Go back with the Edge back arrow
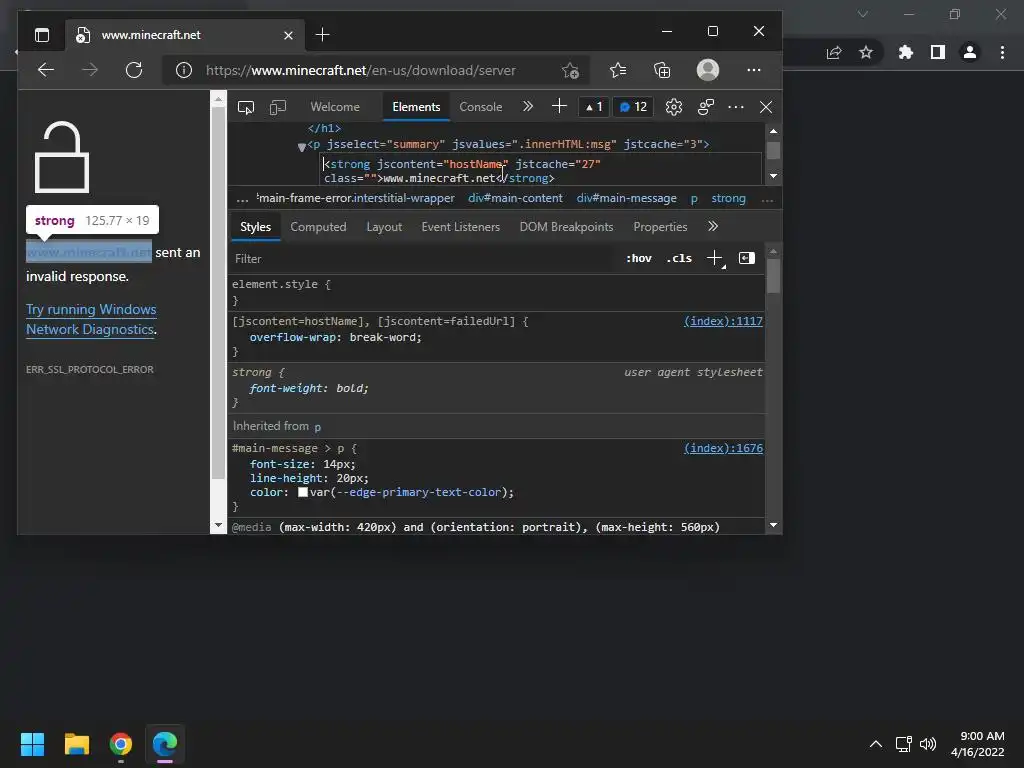 (46, 70)
